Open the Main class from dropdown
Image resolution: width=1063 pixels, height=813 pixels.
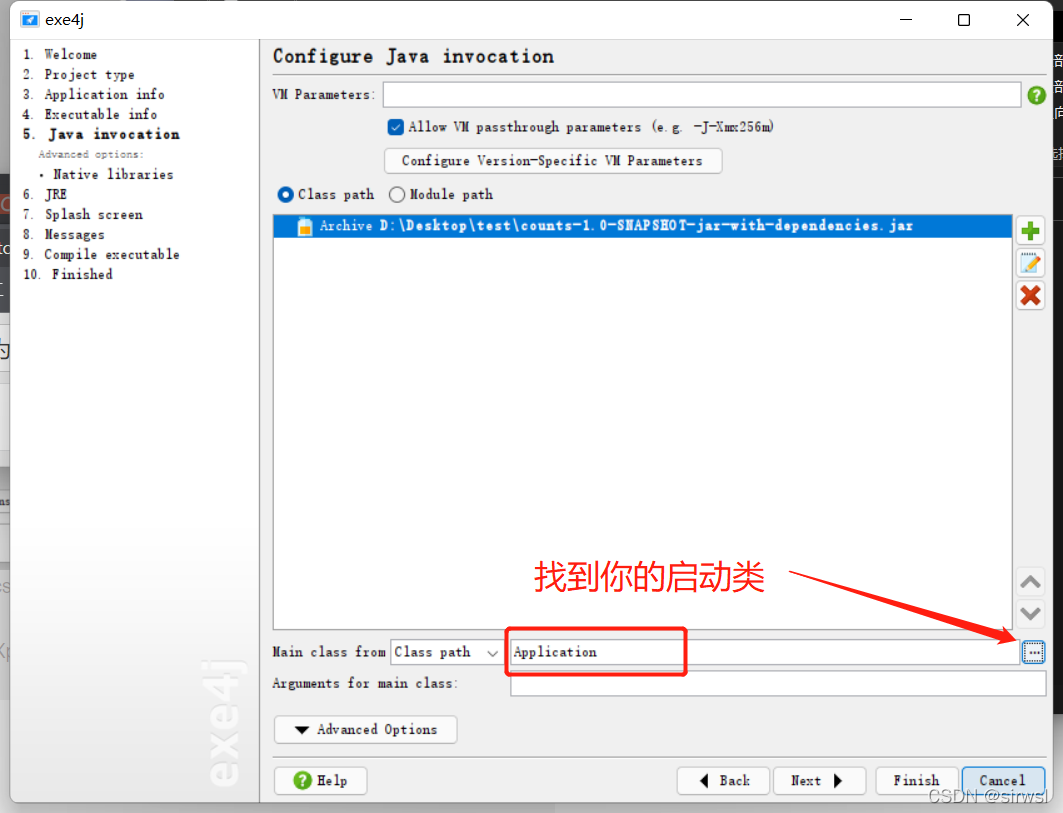(447, 652)
